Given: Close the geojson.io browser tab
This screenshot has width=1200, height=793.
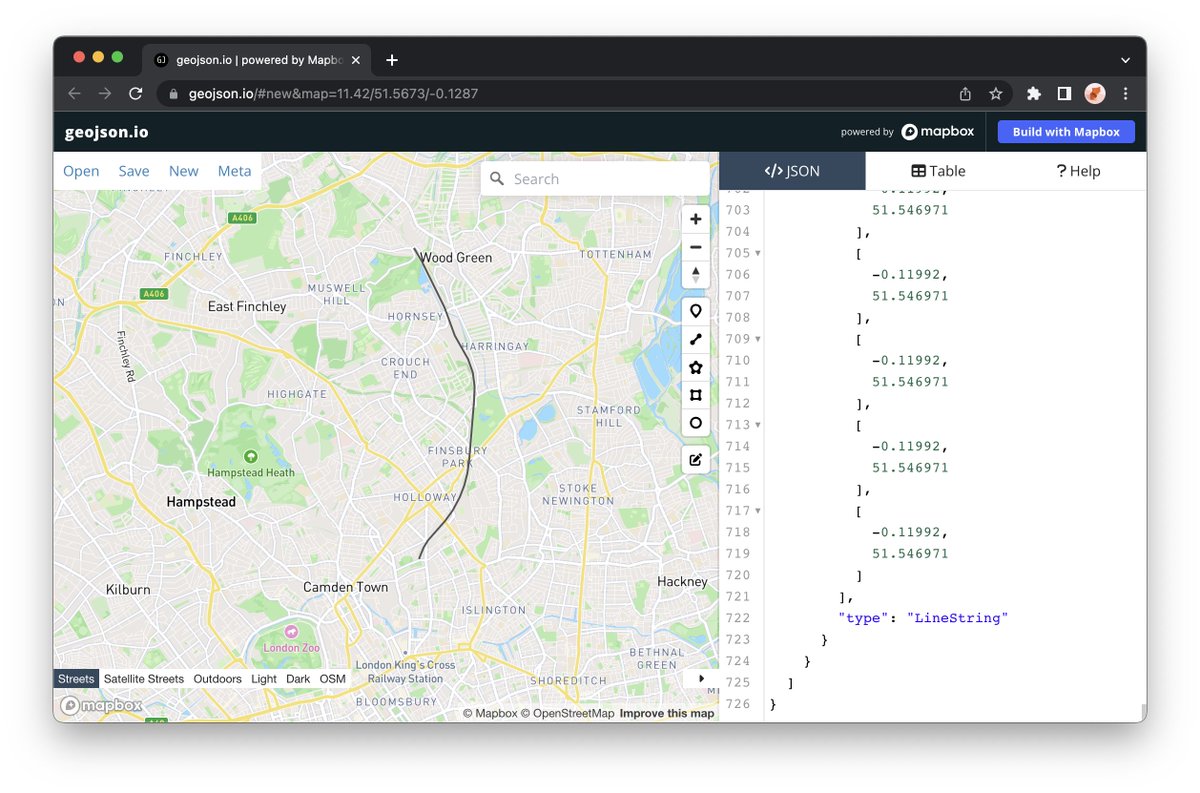Looking at the screenshot, I should [356, 60].
